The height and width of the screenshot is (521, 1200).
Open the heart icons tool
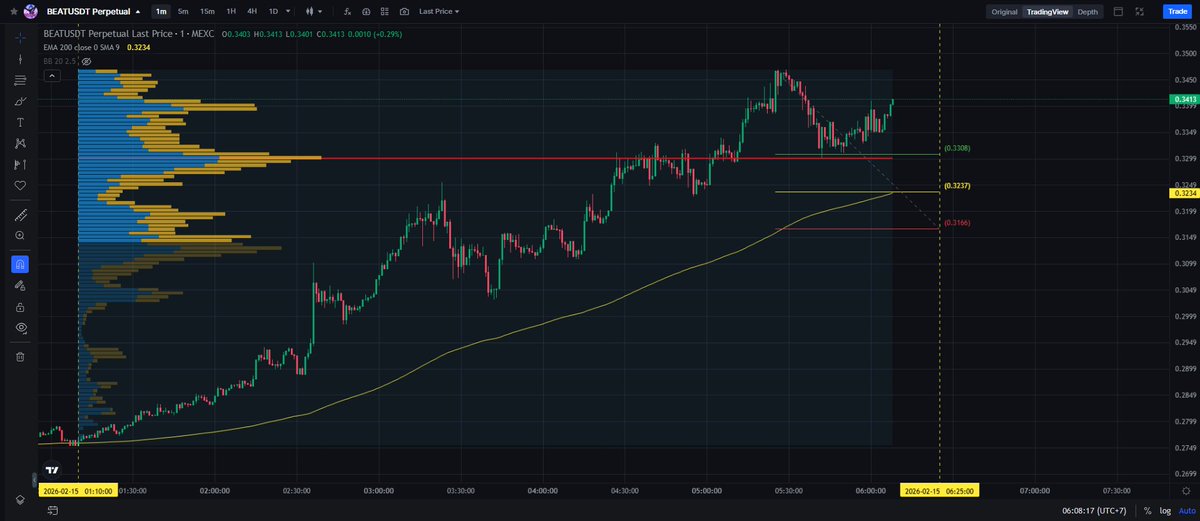pyautogui.click(x=20, y=186)
